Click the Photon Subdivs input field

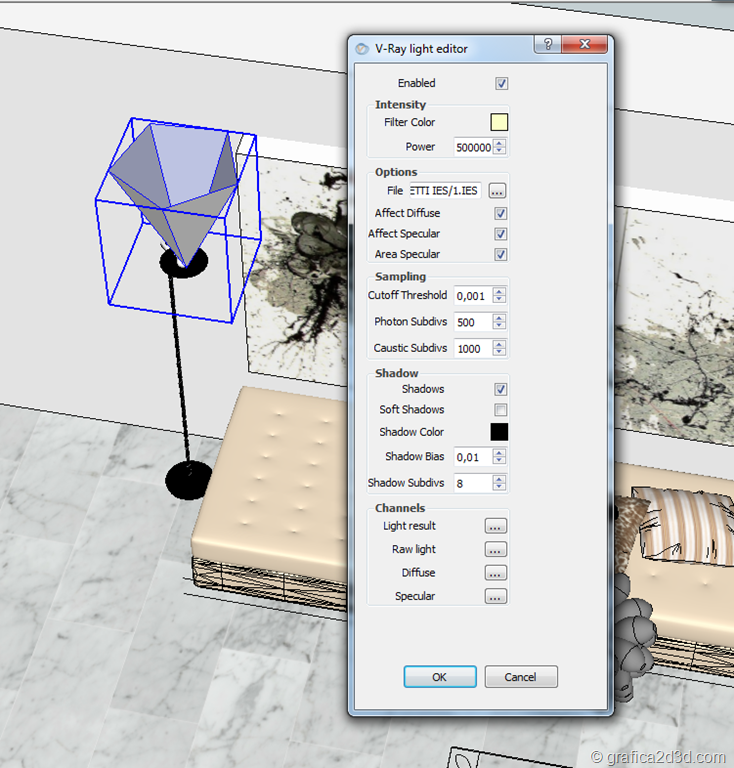pos(472,322)
